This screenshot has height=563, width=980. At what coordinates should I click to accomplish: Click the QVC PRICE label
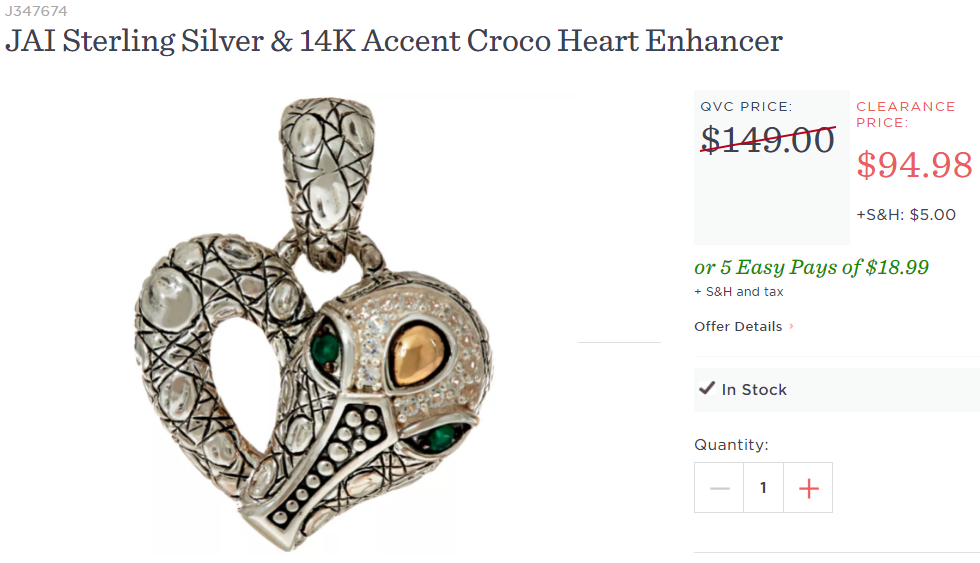pos(745,106)
